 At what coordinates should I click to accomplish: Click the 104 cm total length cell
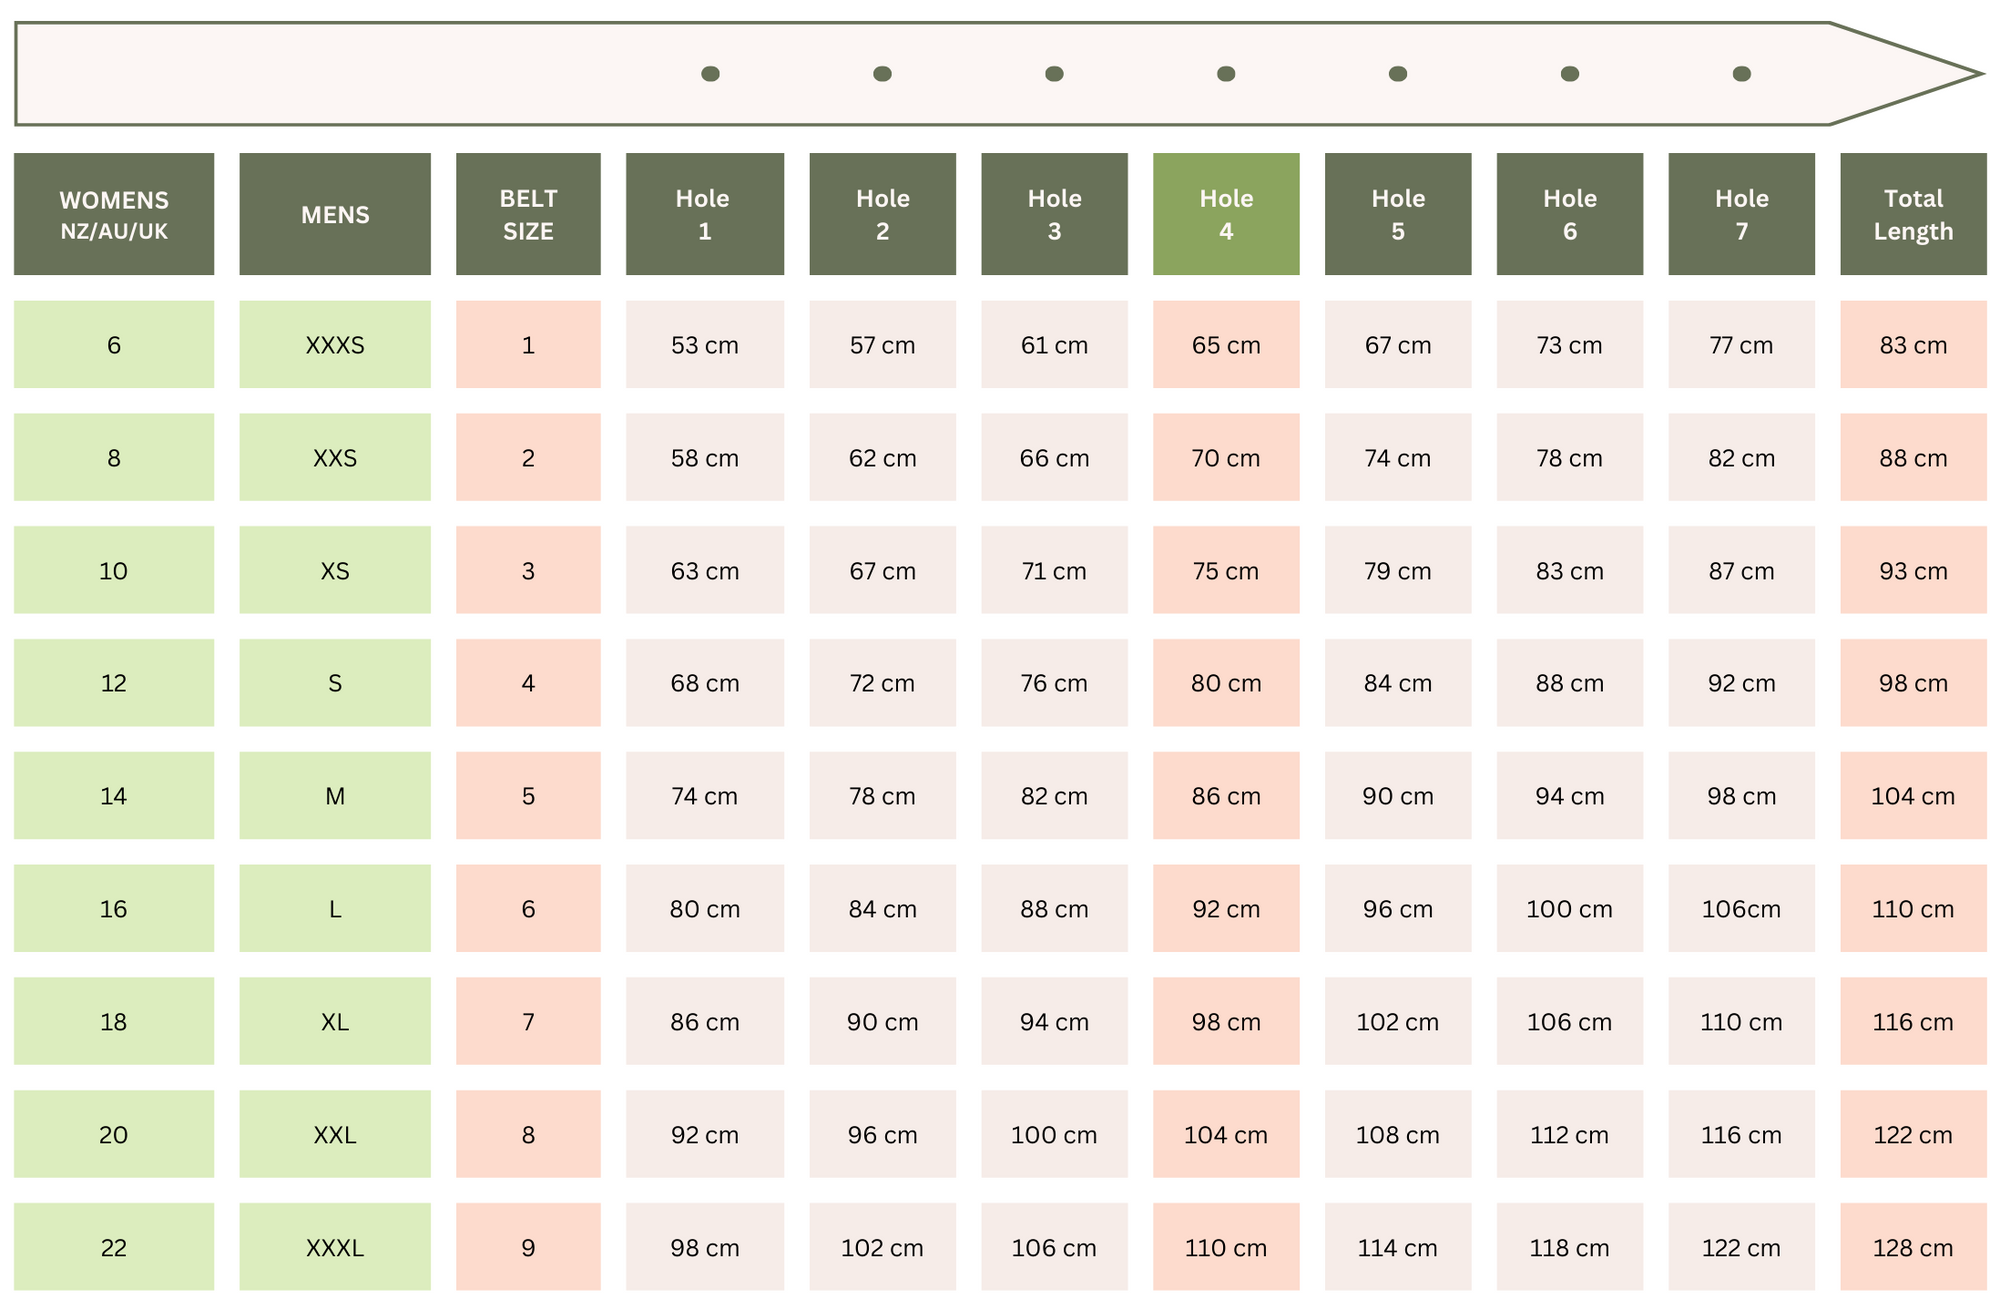(x=1912, y=796)
